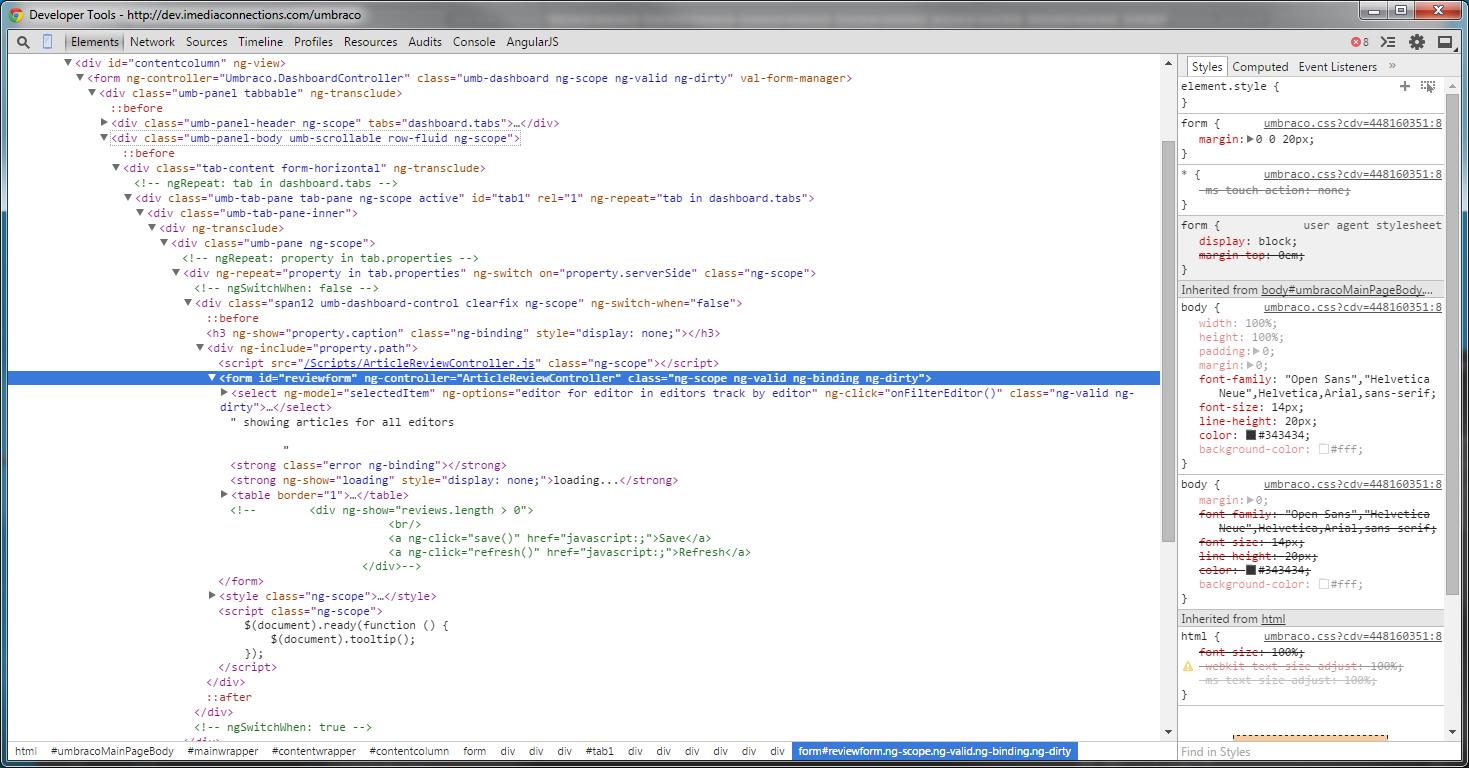Viewport: 1469px width, 768px height.
Task: Open the Console panel
Action: tap(474, 42)
